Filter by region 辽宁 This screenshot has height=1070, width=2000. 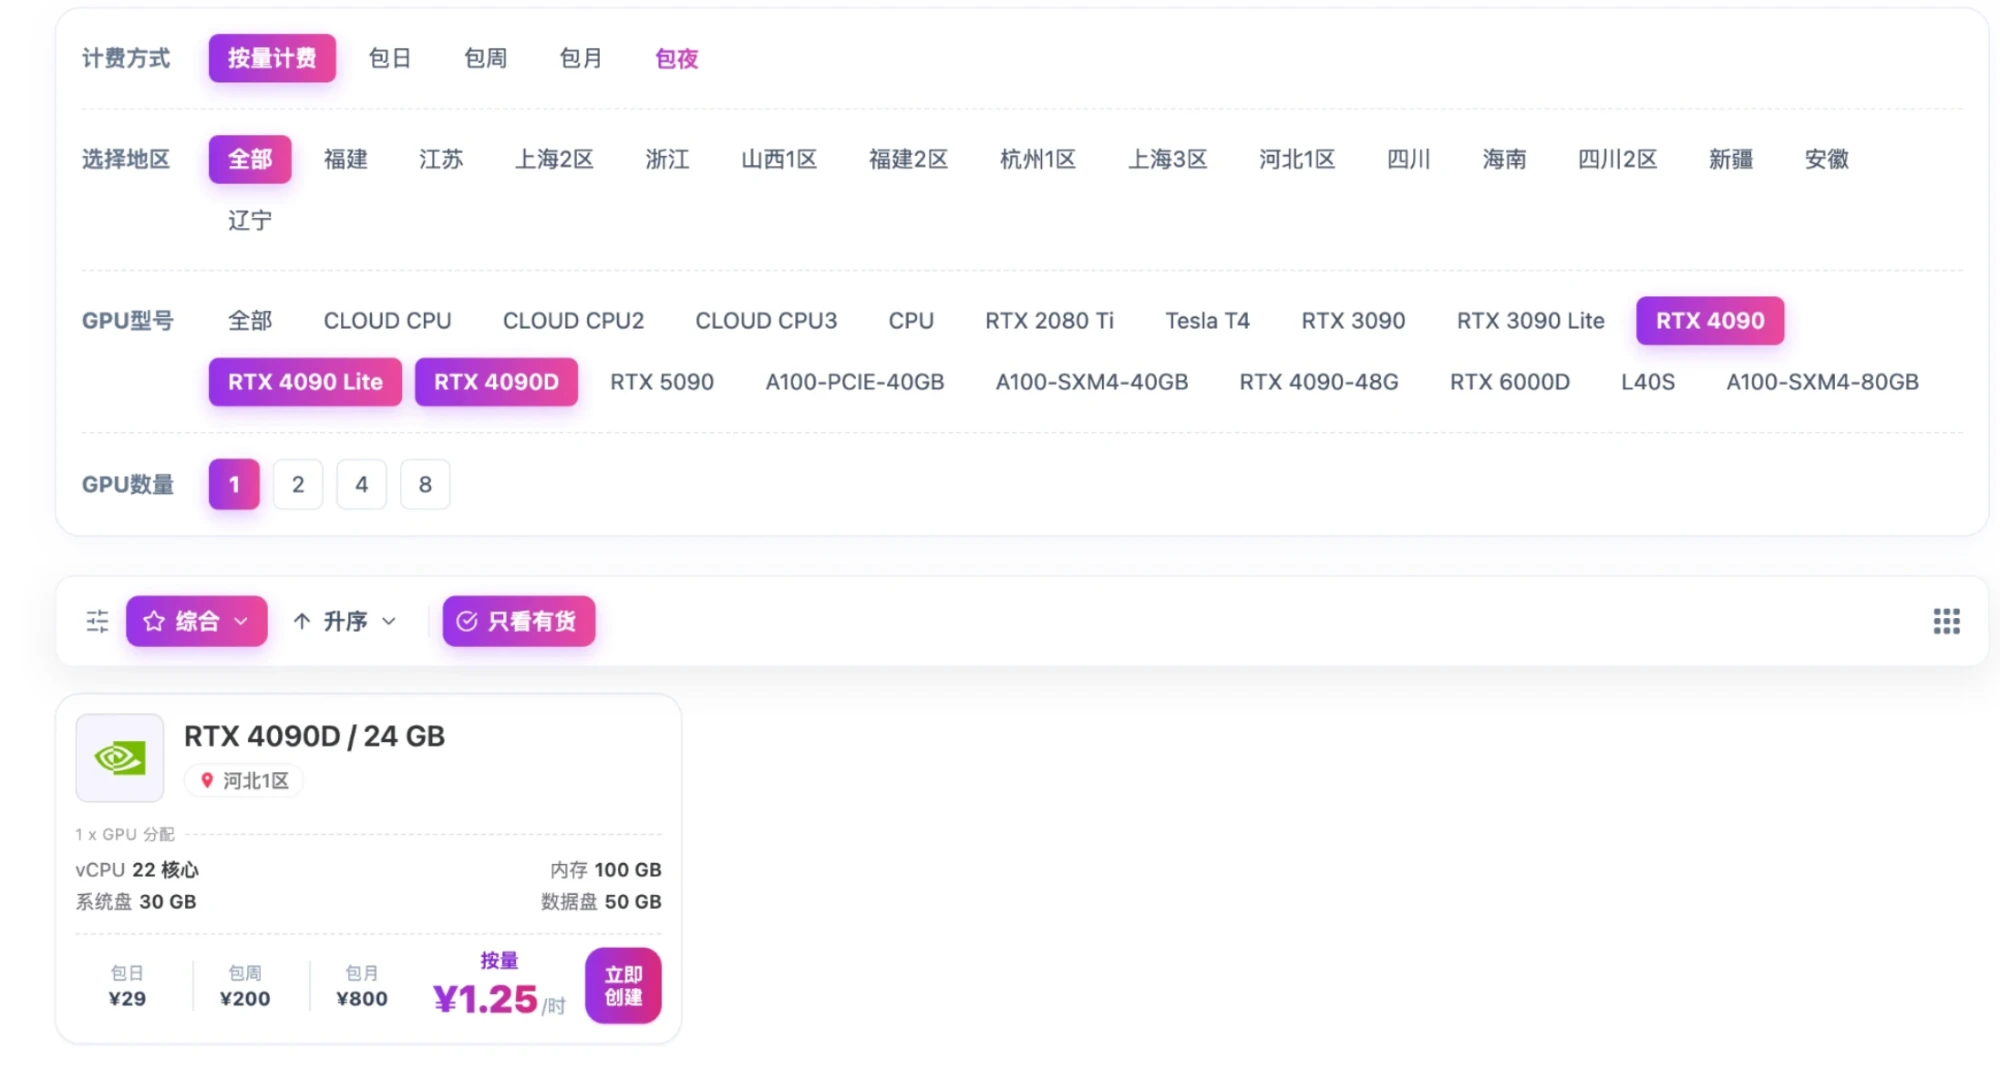tap(250, 220)
